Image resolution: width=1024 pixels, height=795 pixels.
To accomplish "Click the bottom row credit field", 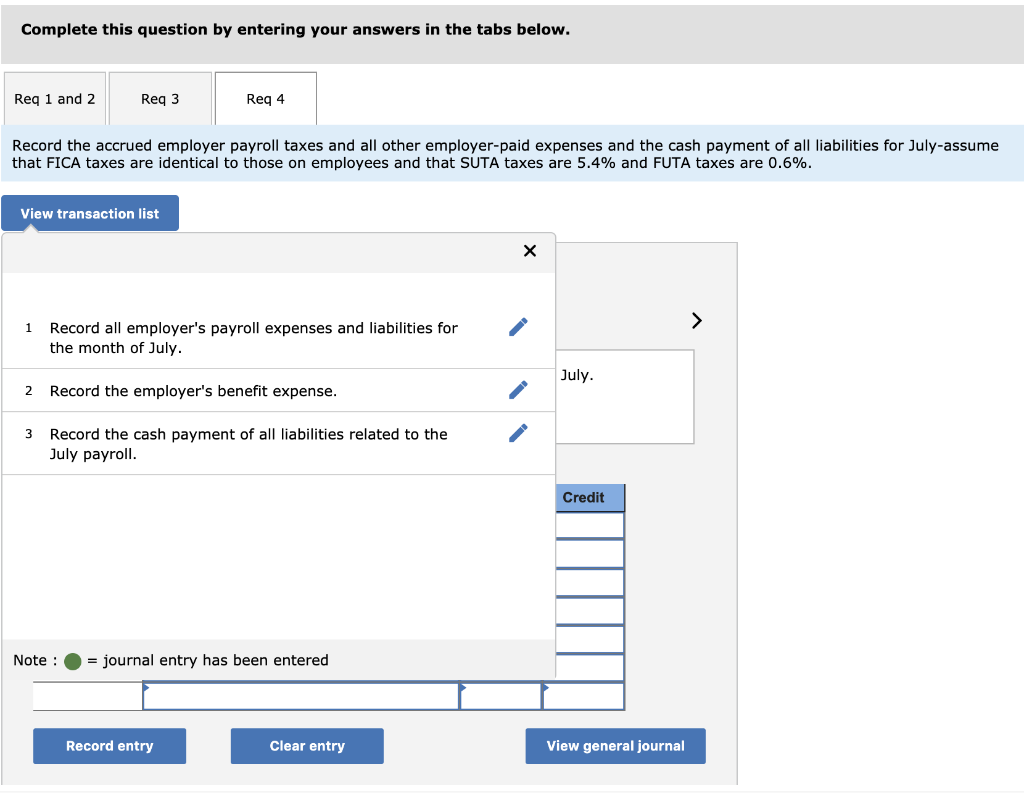I will point(583,696).
